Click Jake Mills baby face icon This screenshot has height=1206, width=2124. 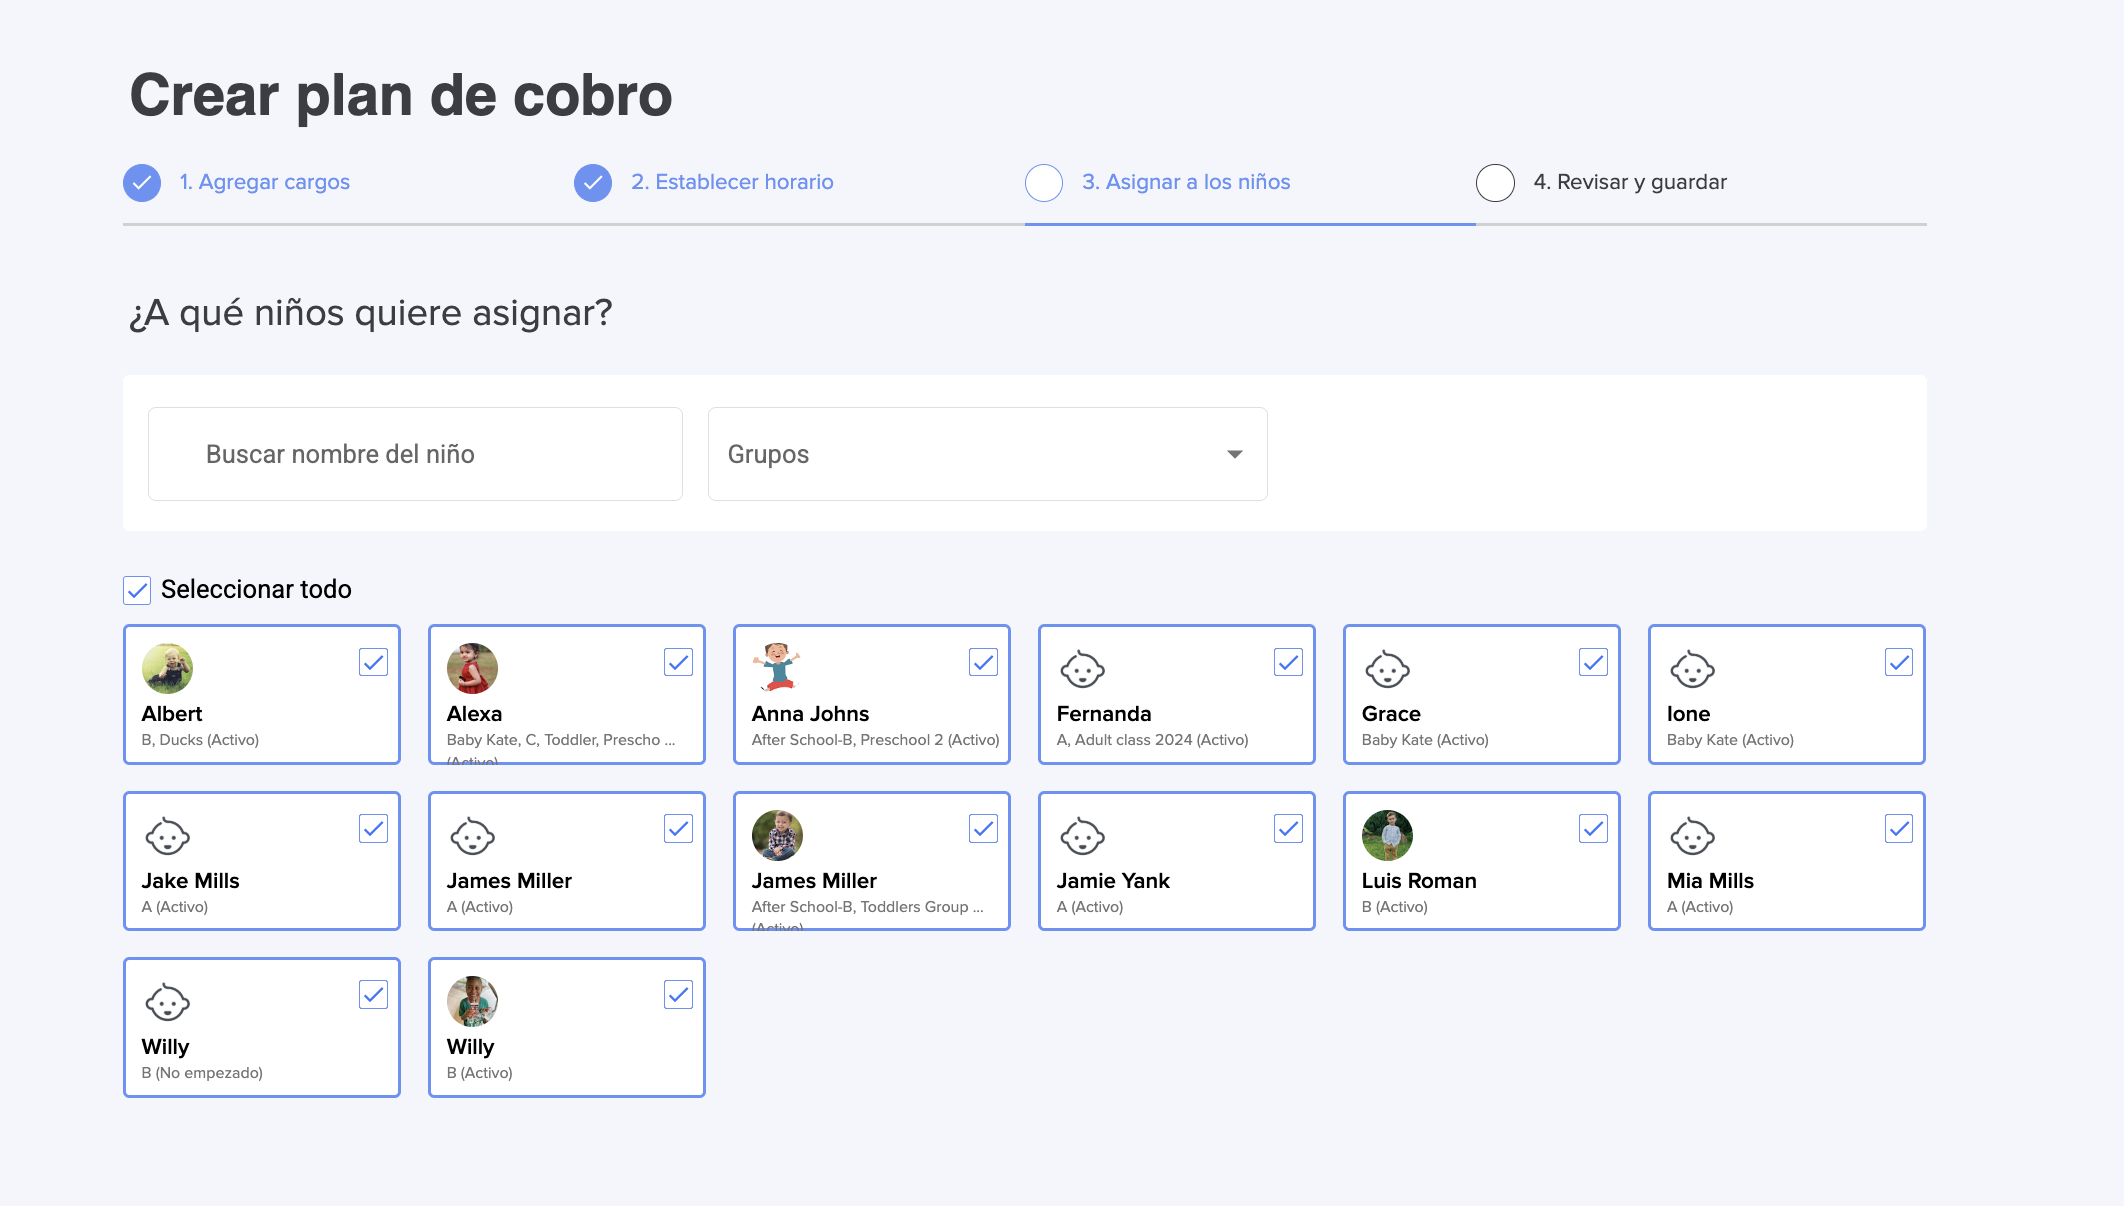pyautogui.click(x=167, y=837)
